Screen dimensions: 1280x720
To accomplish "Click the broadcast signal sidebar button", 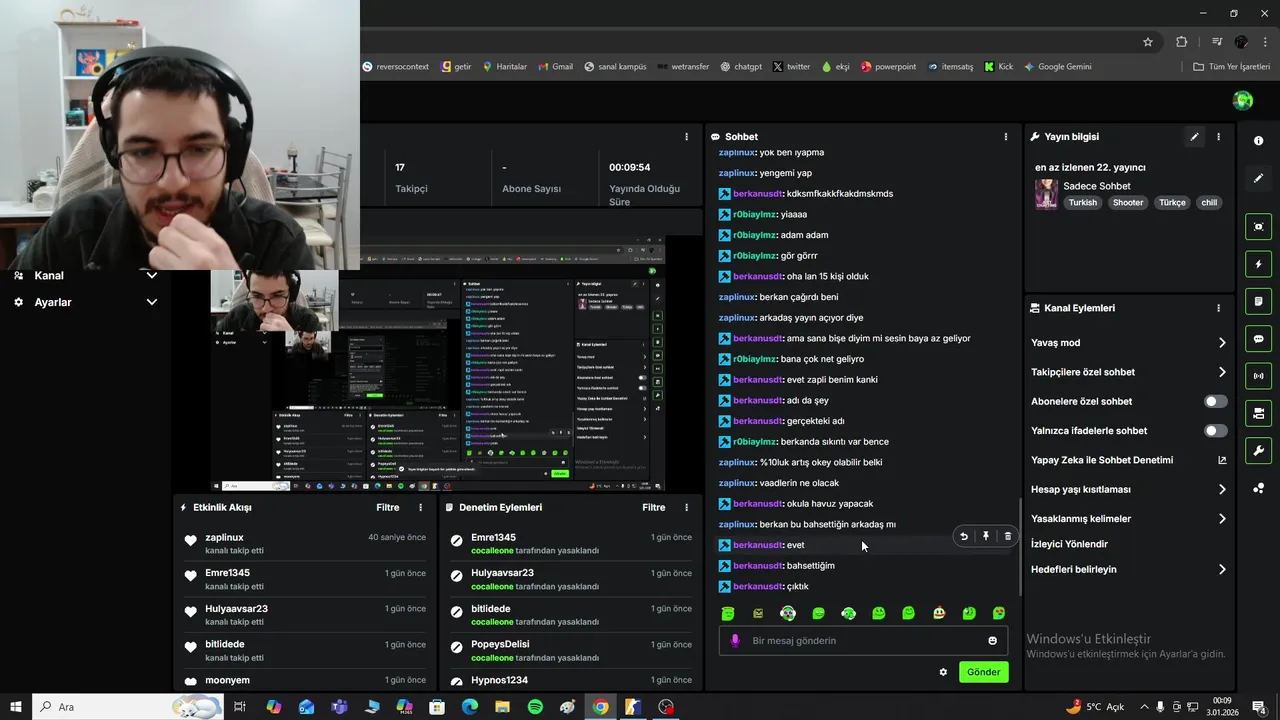I will 1258,376.
